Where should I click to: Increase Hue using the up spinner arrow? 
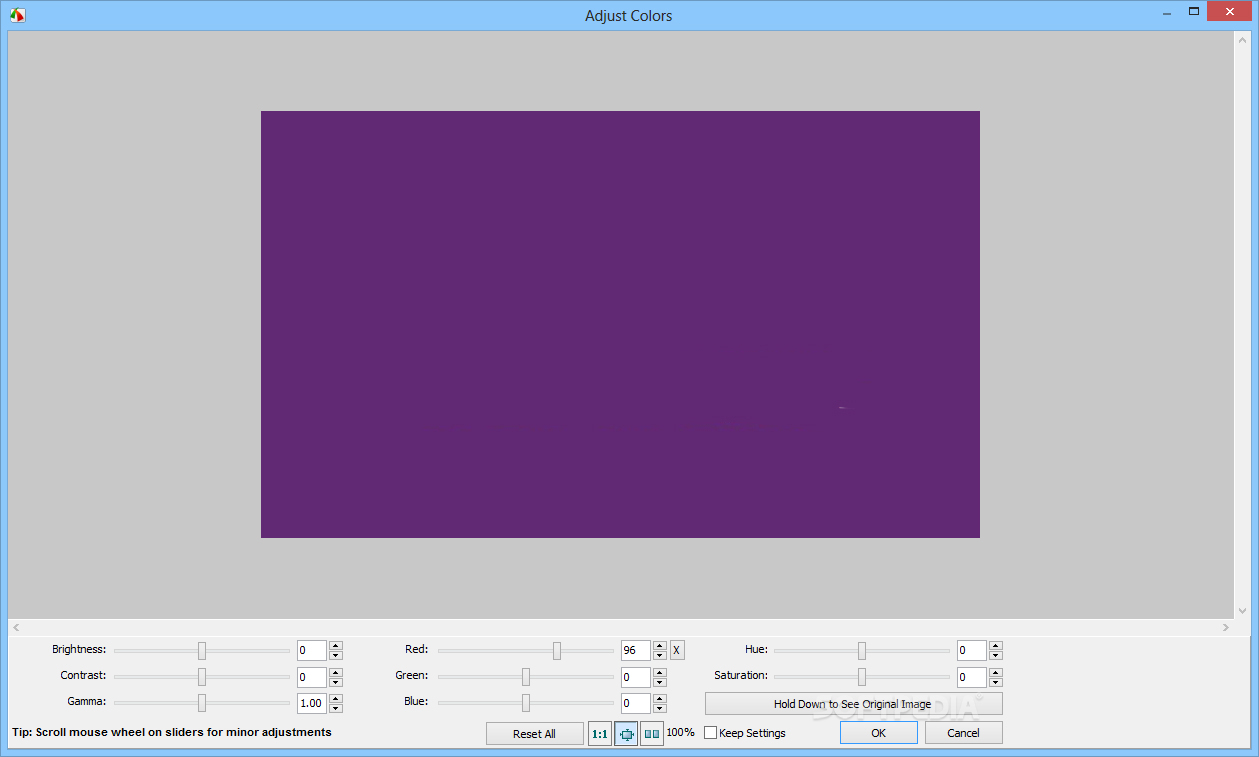click(996, 645)
